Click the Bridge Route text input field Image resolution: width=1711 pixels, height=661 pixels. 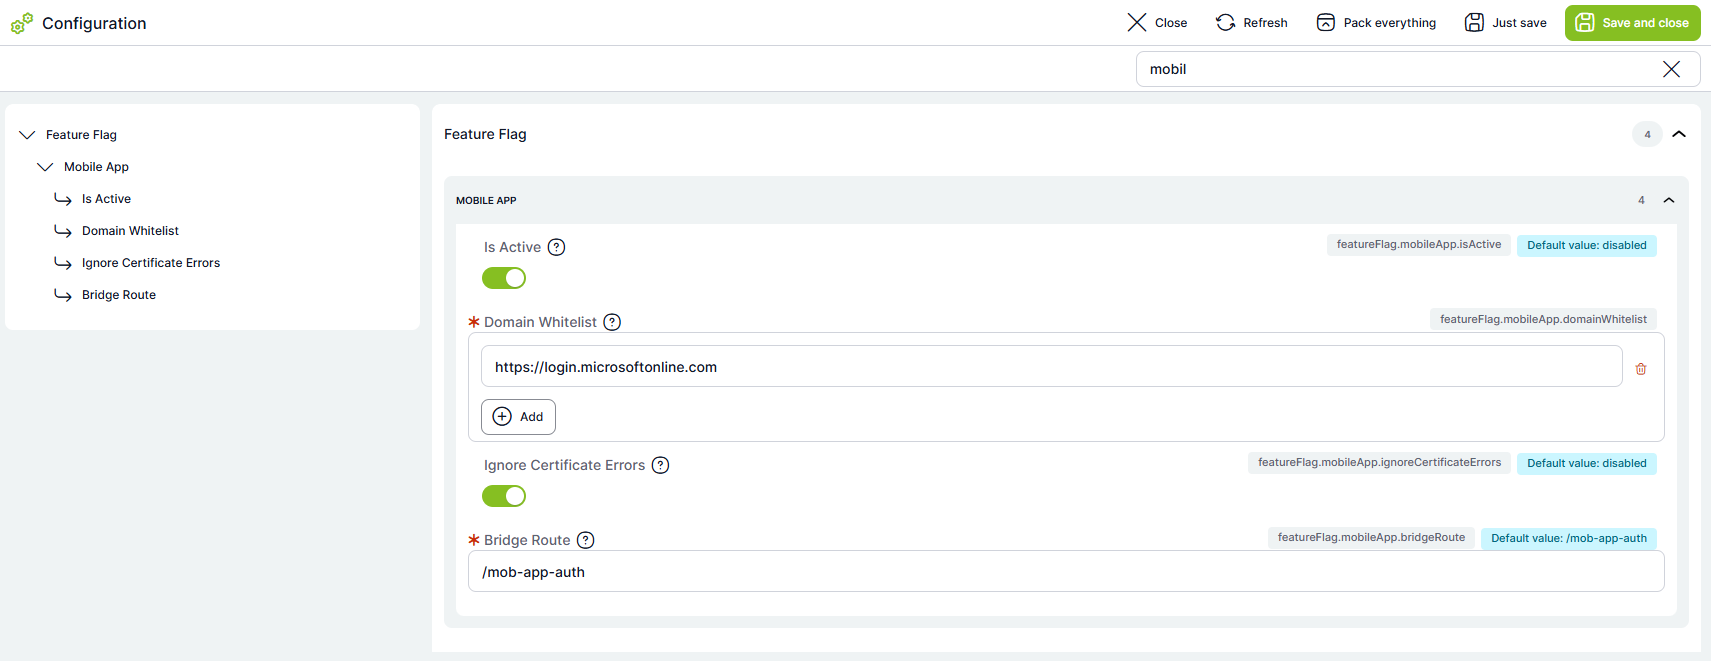(x=1066, y=572)
